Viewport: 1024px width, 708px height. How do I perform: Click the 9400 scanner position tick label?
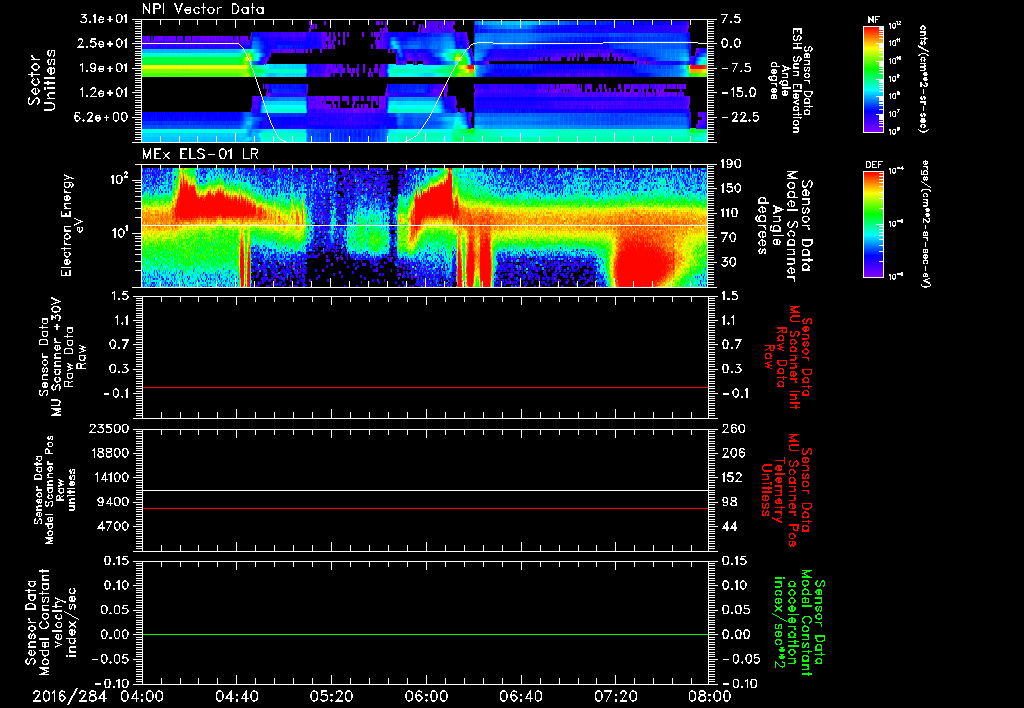pyautogui.click(x=113, y=502)
